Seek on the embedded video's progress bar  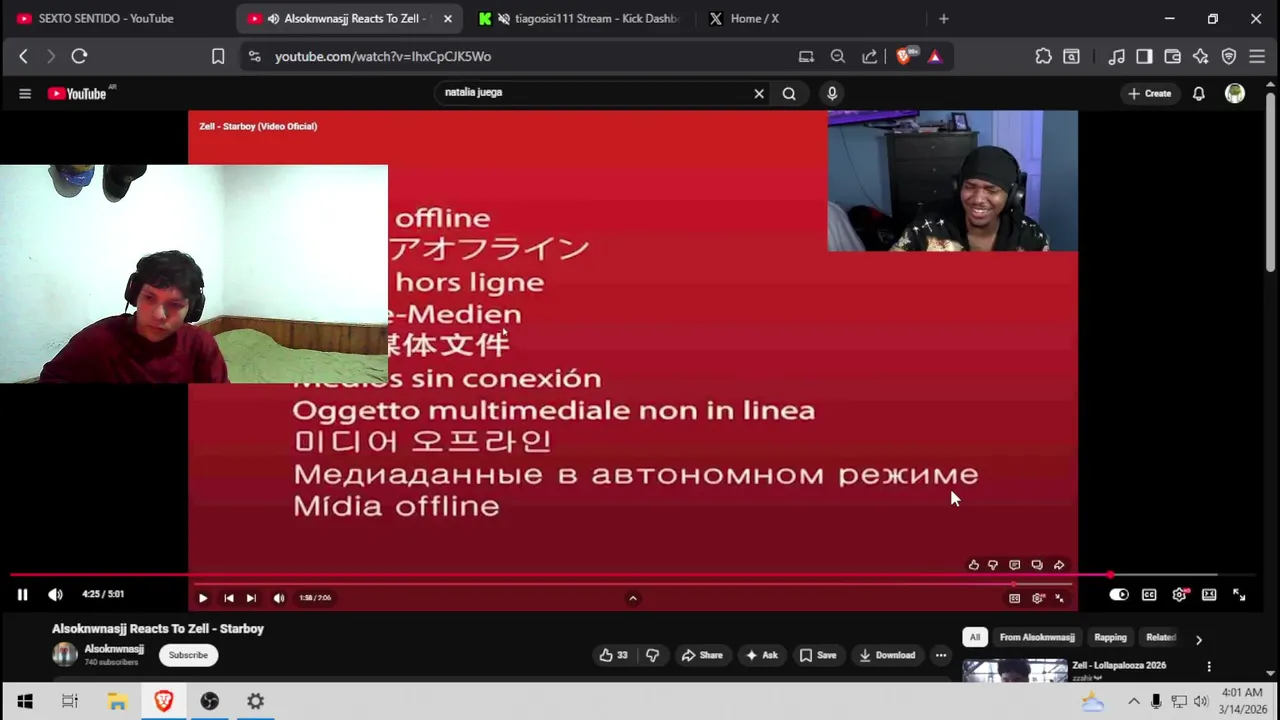click(632, 584)
